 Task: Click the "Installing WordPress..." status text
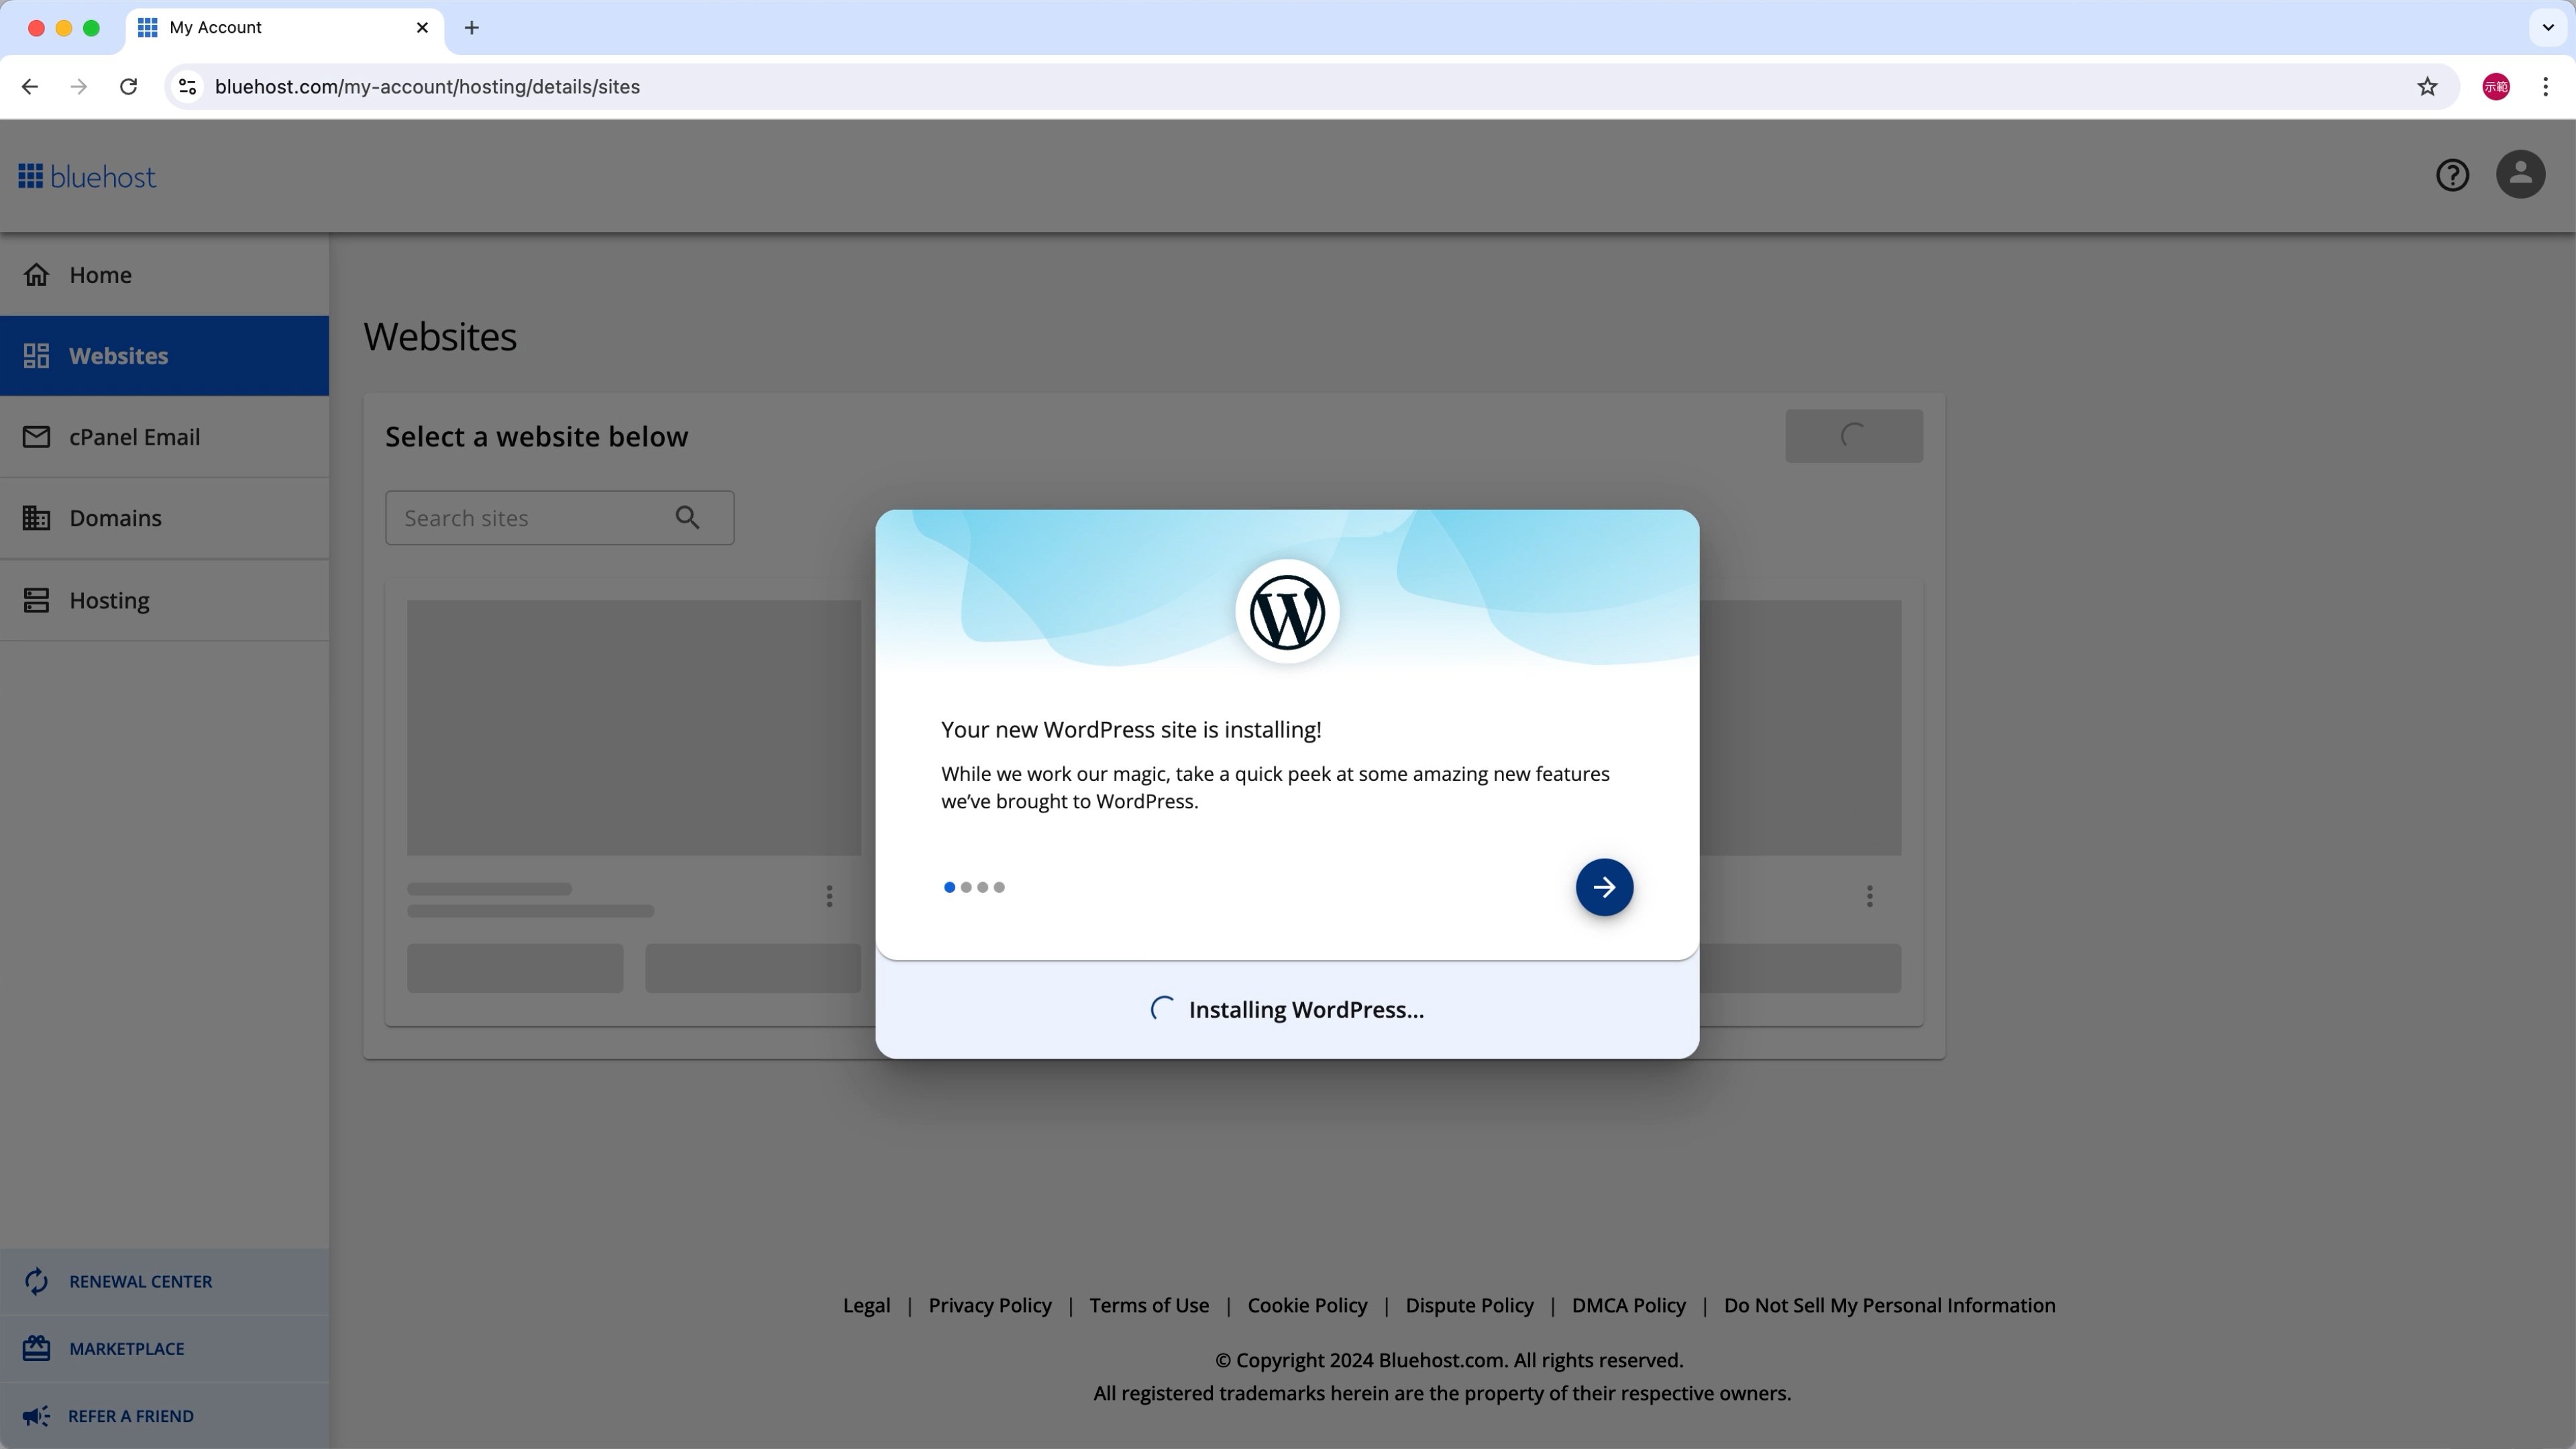click(x=1306, y=1010)
